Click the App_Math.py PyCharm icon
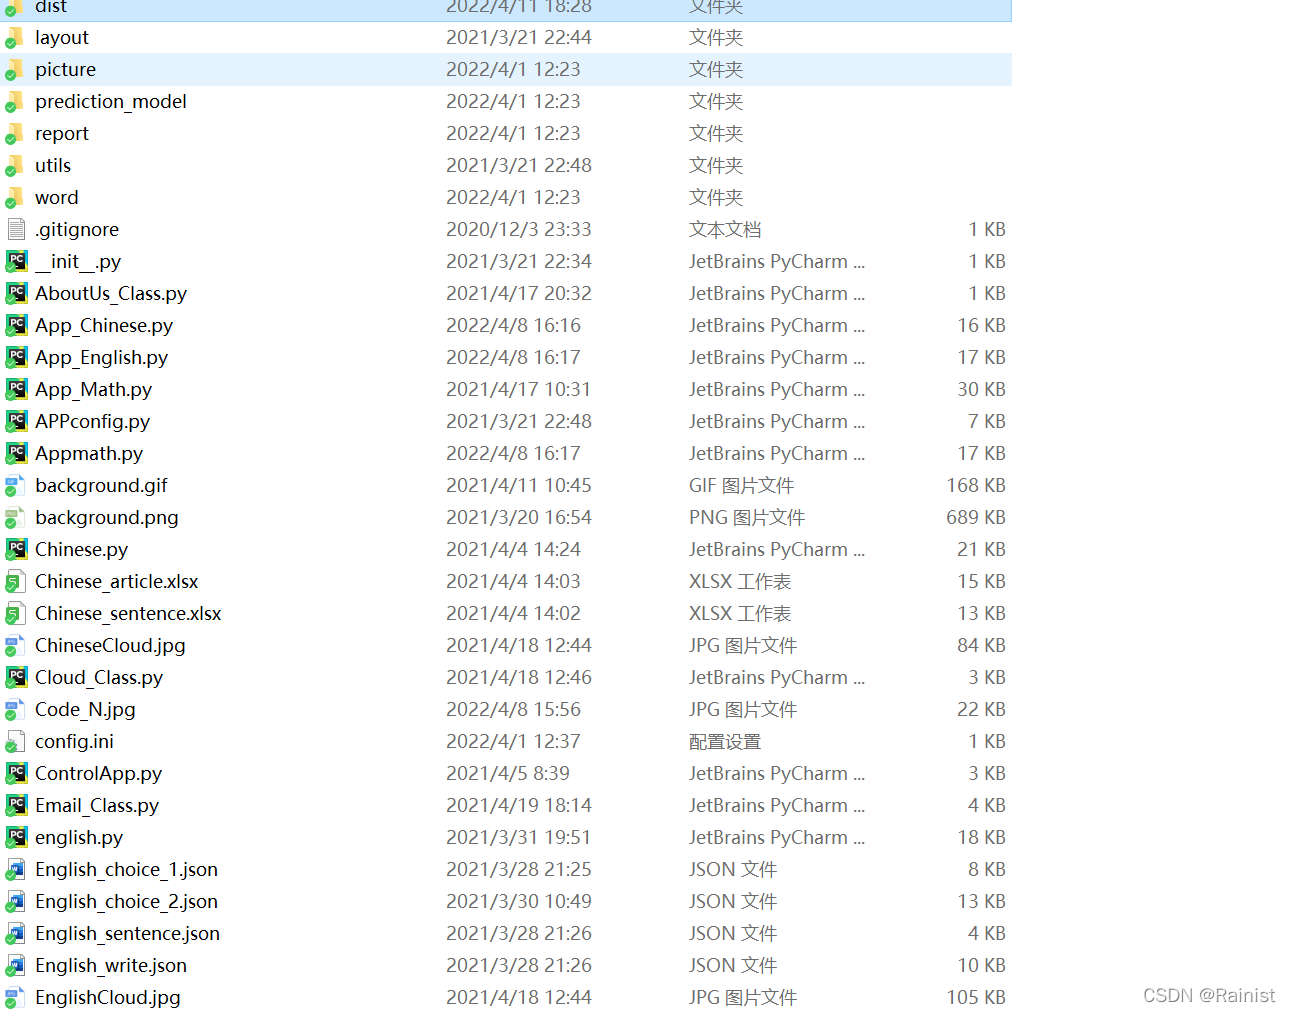The width and height of the screenshot is (1291, 1012). coord(15,390)
